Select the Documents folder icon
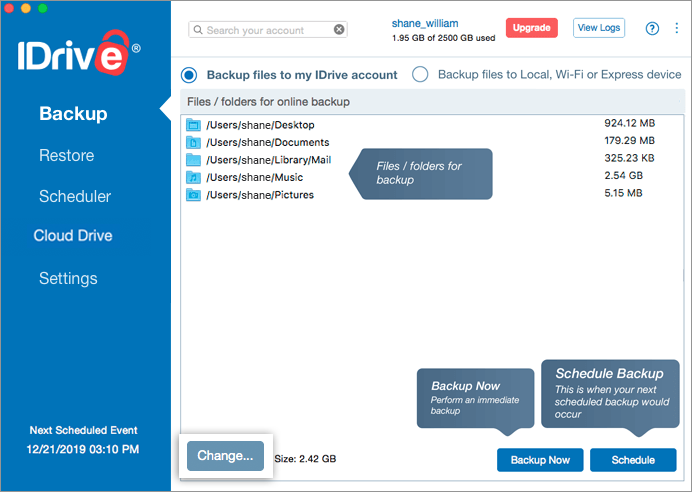This screenshot has width=692, height=492. point(193,143)
